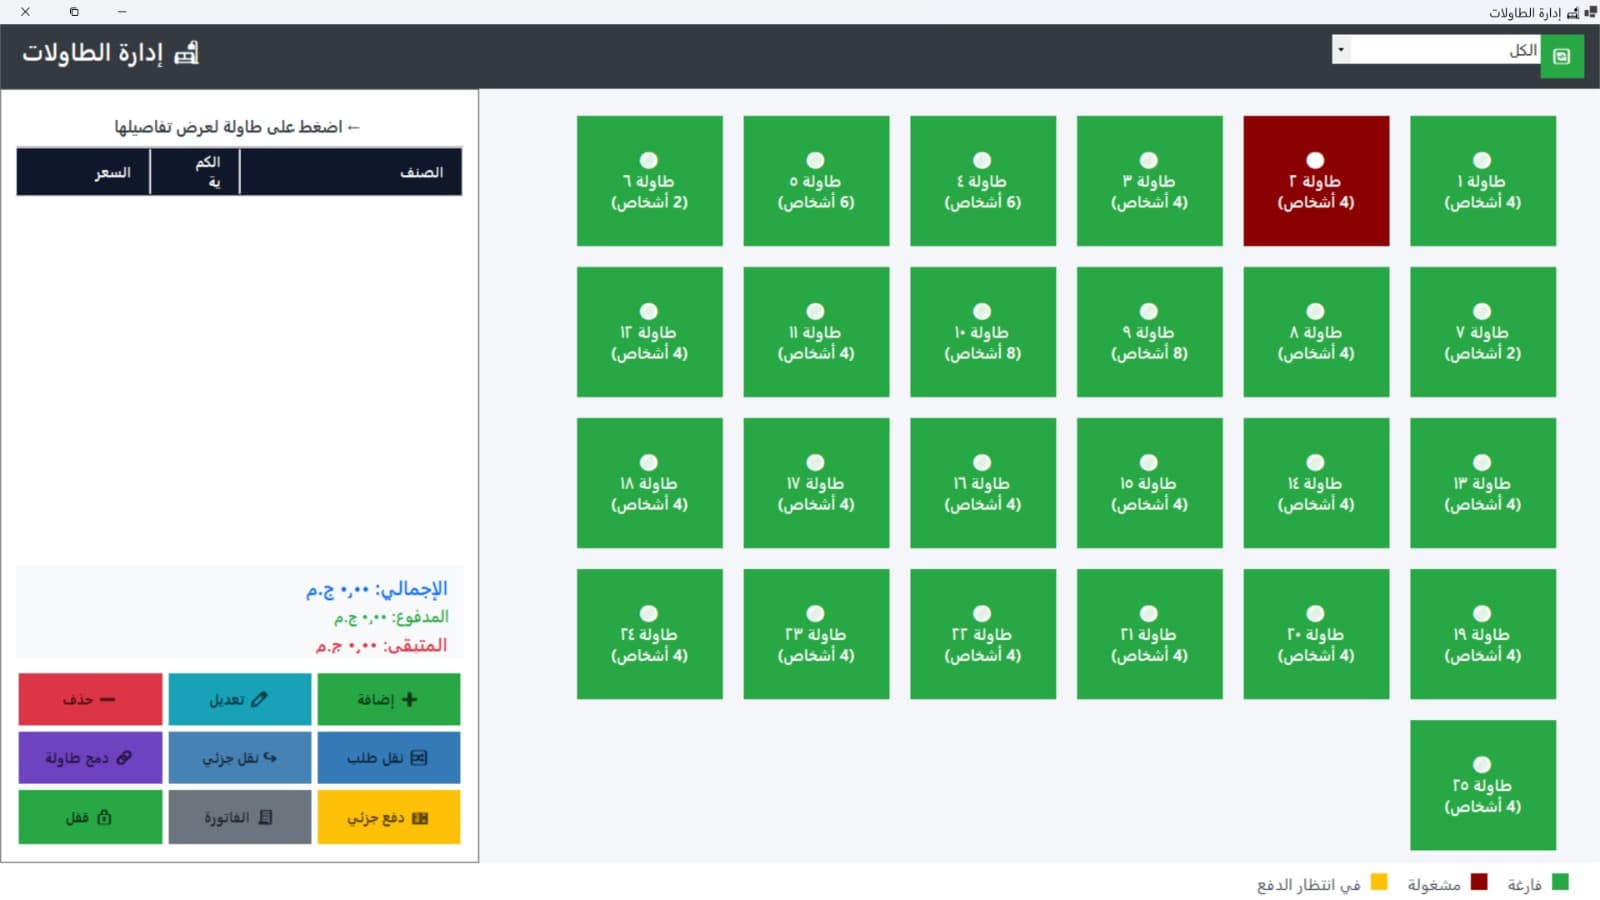Viewport: 1600px width, 900px height.
Task: Click the table icon beside إدارة الطاولات header
Action: [187, 53]
